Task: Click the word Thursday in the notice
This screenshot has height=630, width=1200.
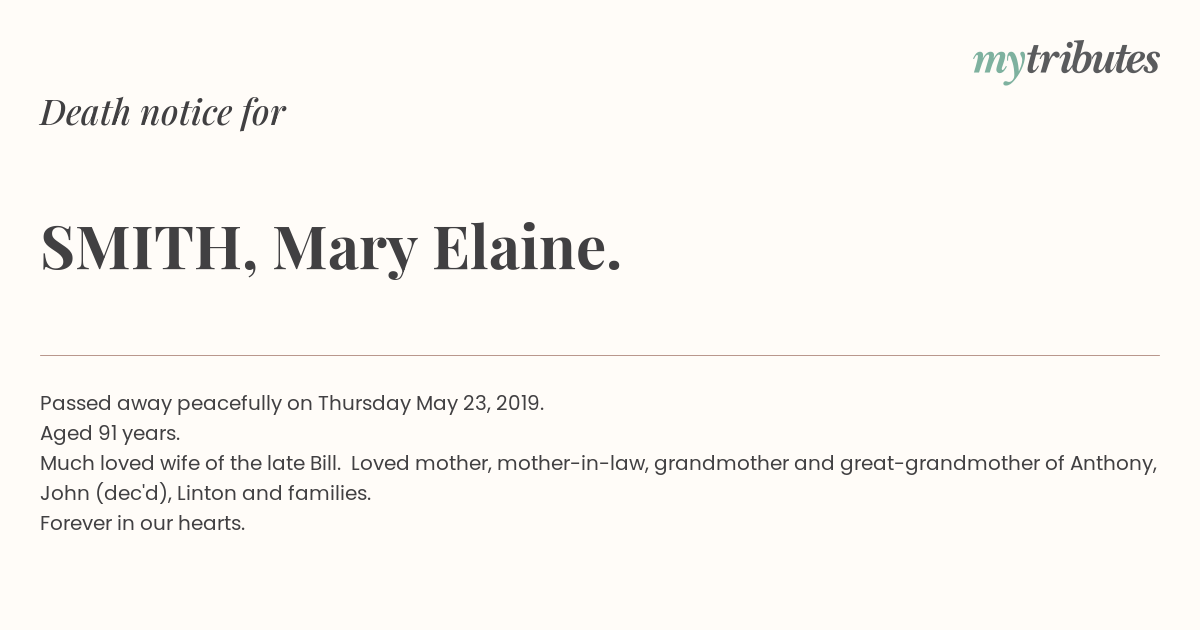Action: pos(364,404)
